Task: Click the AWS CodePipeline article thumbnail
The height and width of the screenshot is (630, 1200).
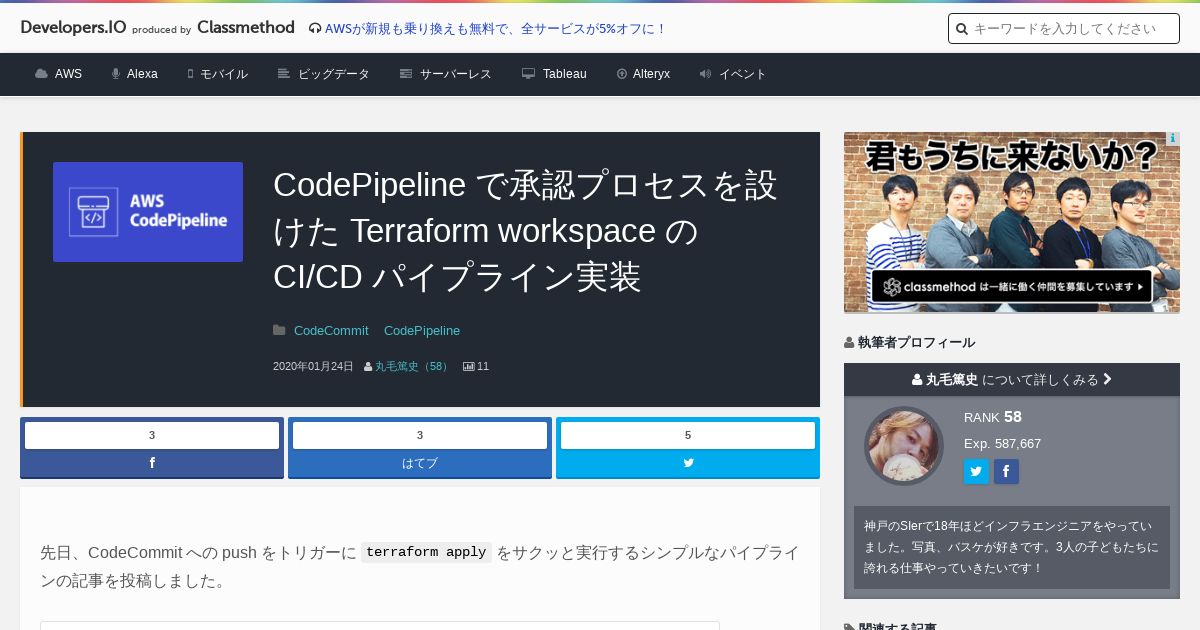Action: click(148, 212)
